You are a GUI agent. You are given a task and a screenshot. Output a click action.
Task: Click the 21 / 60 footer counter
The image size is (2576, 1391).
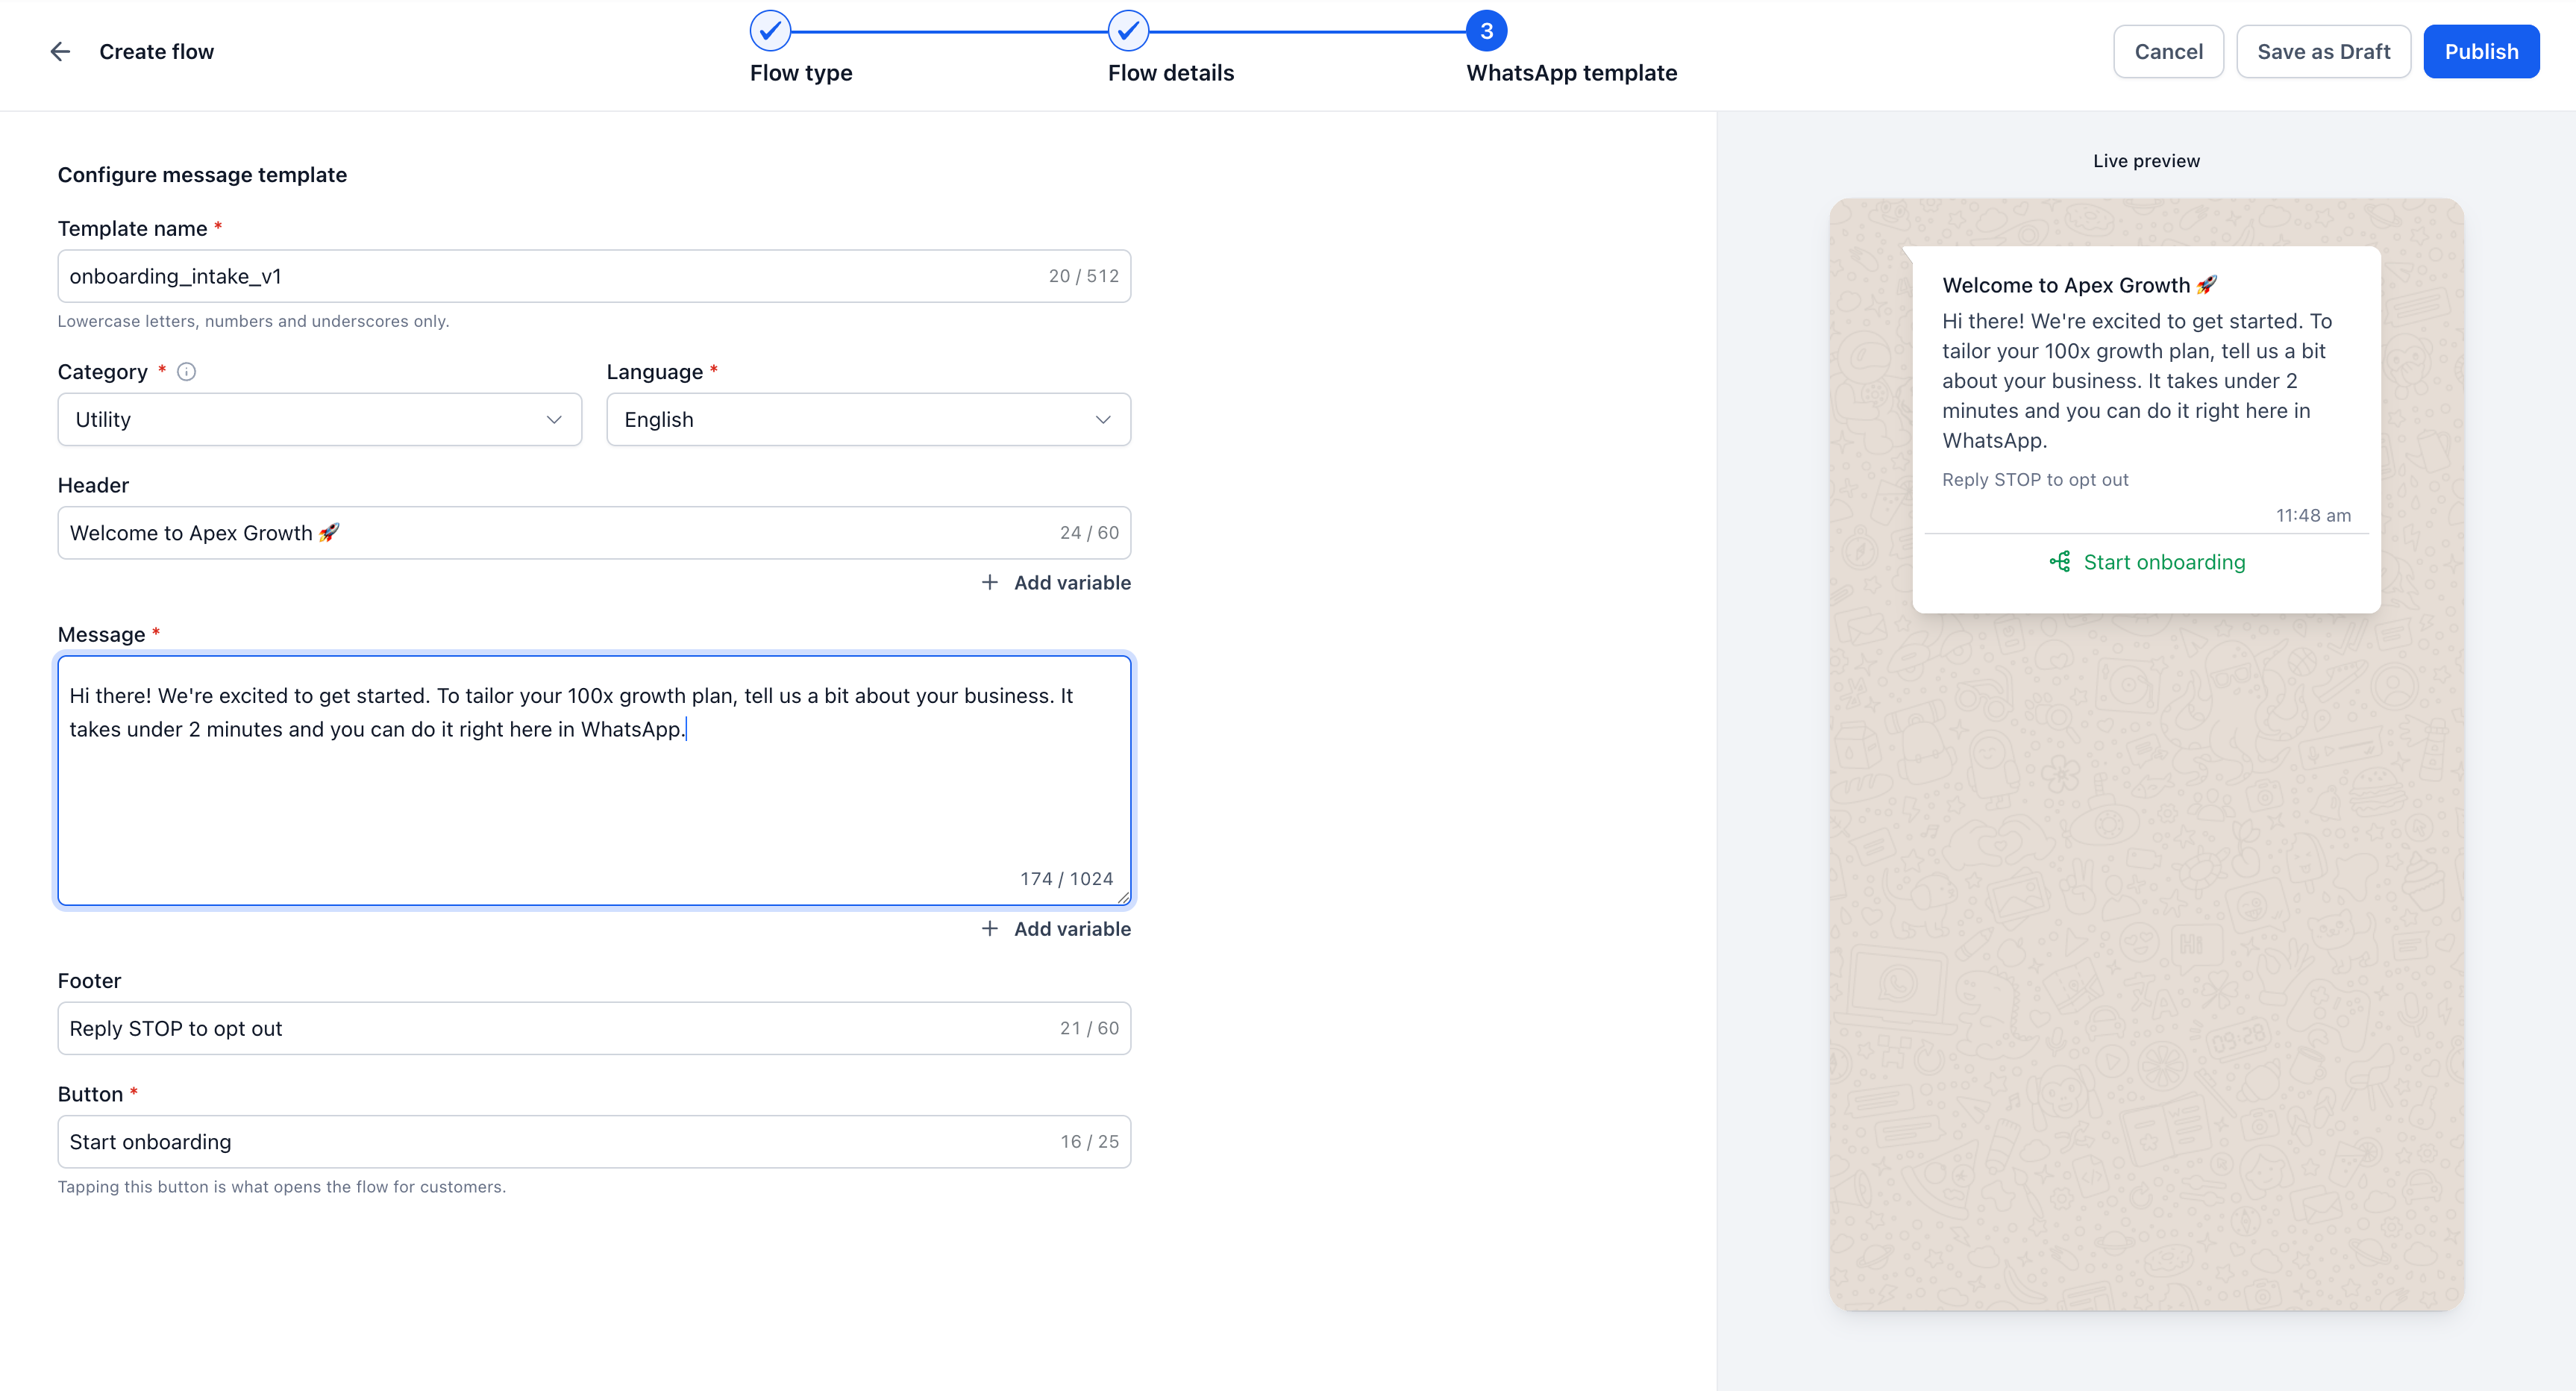coord(1089,1028)
